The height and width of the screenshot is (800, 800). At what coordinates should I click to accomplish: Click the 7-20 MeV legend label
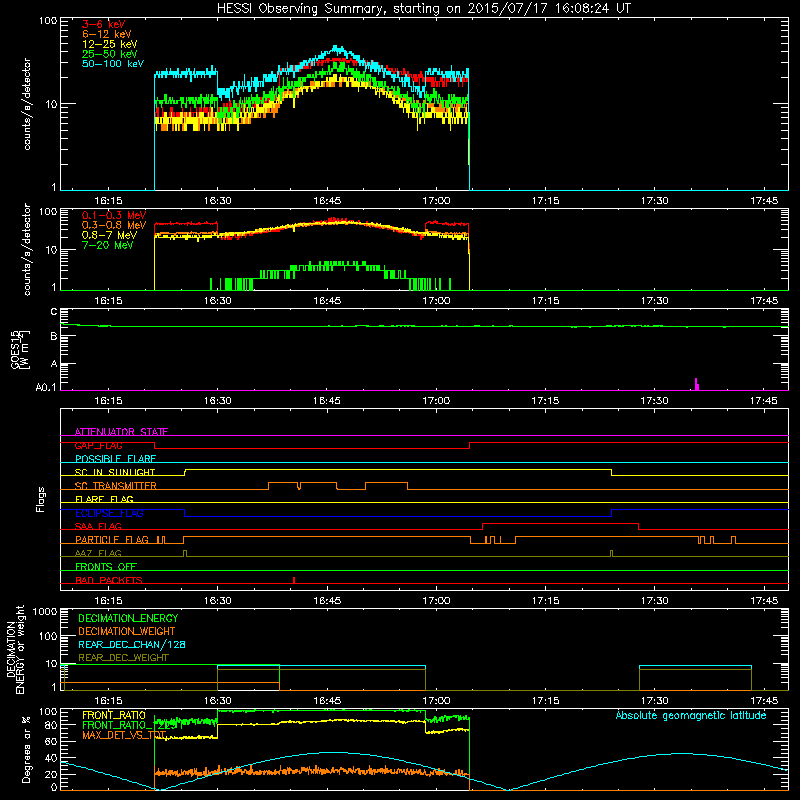click(108, 245)
